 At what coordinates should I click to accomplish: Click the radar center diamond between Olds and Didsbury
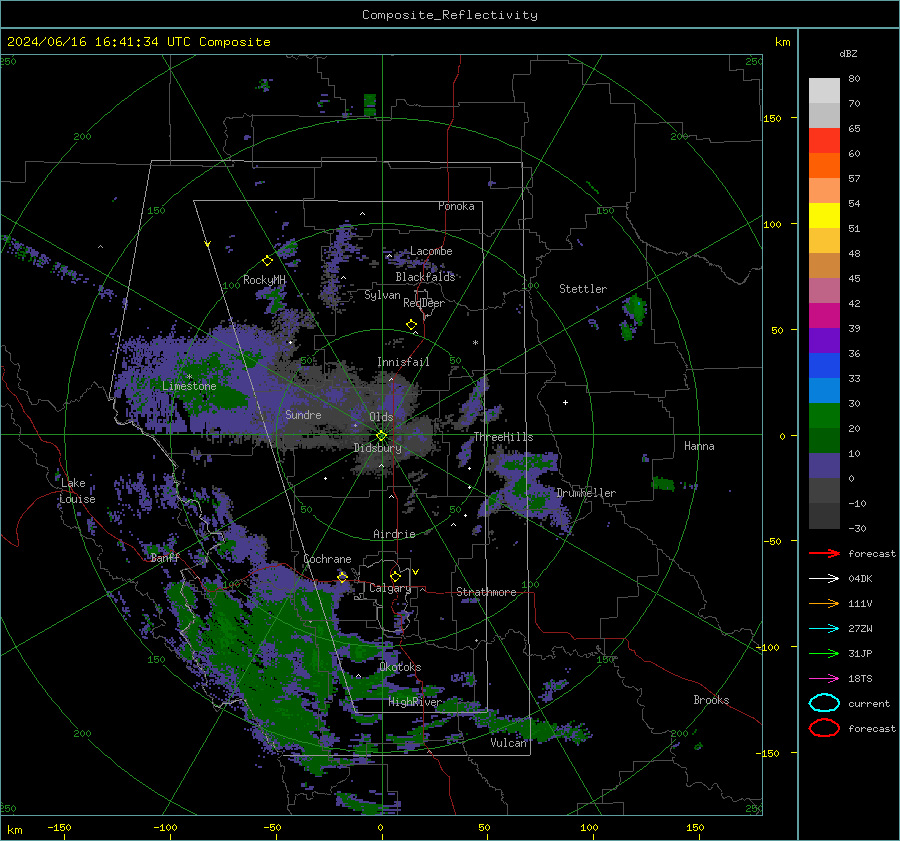pos(381,436)
